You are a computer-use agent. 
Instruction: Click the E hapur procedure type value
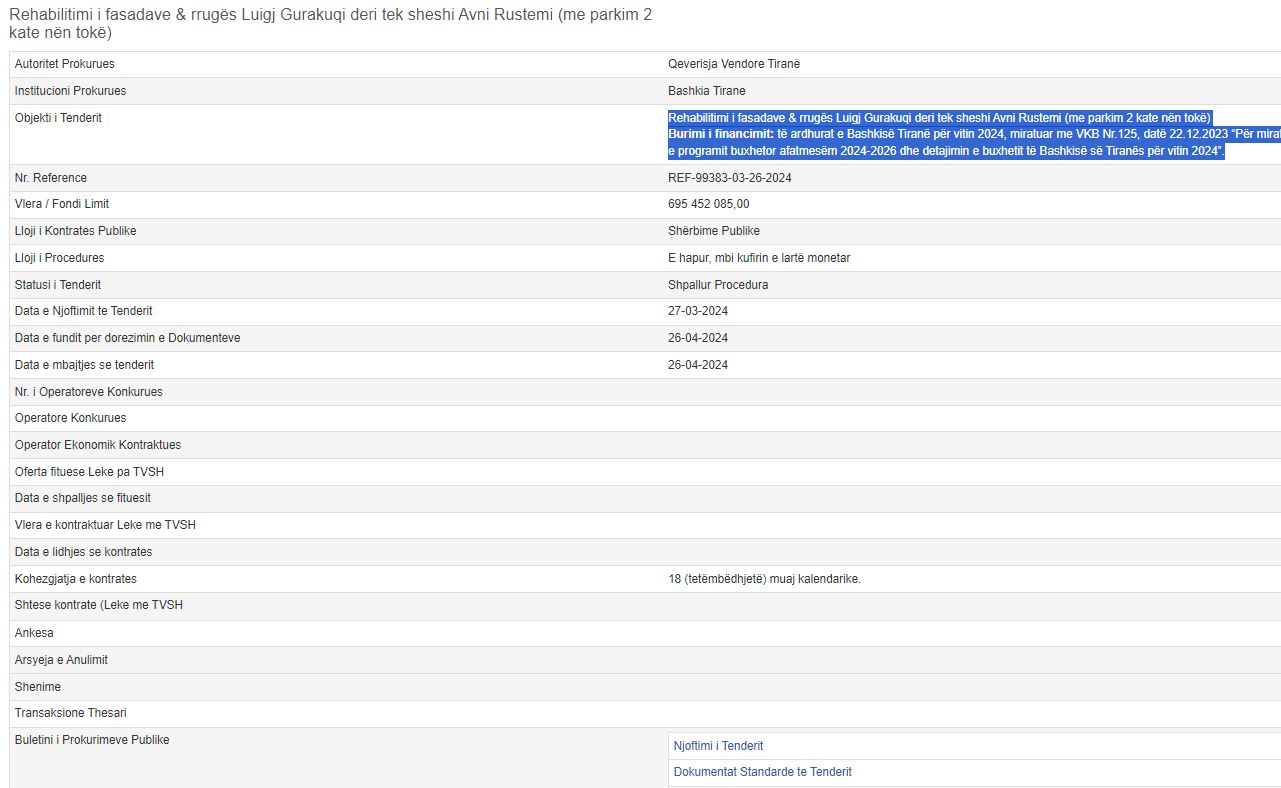click(758, 258)
